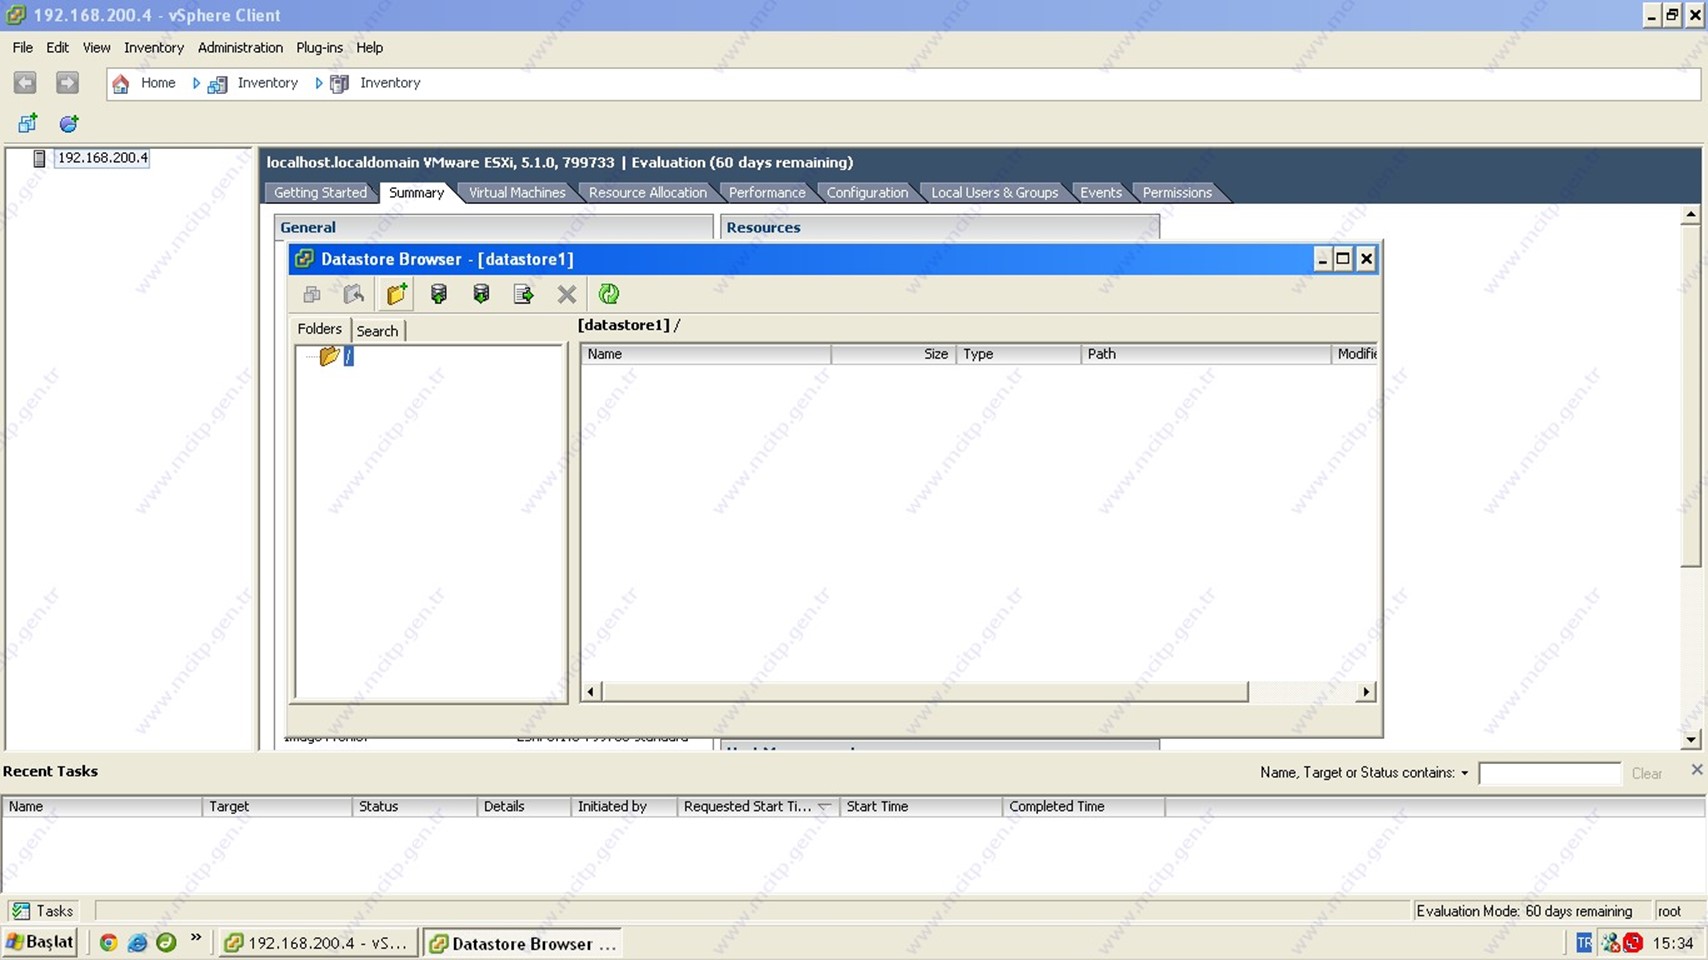Image resolution: width=1708 pixels, height=960 pixels.
Task: Click the Datastore Browser title bar icon
Action: pos(304,259)
